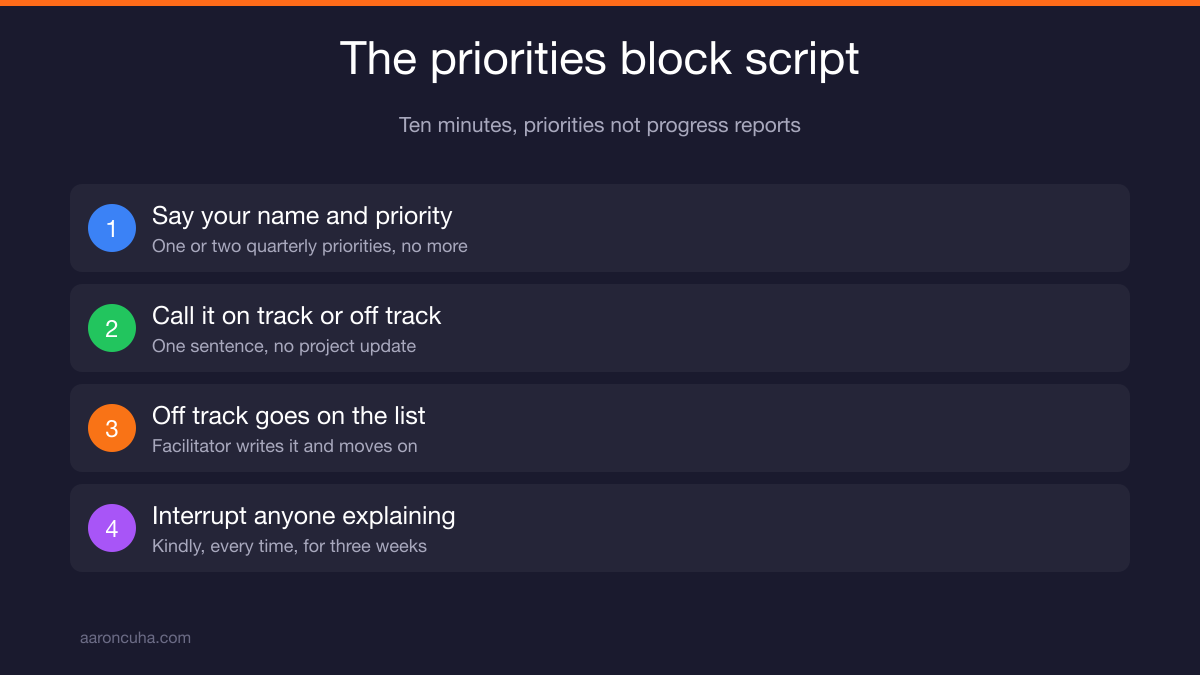
Task: Click empty area of fourth step card
Action: click(800, 528)
